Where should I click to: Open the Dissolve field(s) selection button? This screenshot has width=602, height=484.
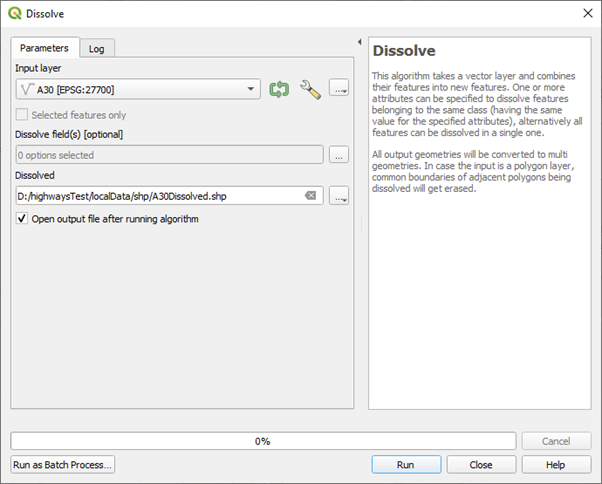[x=339, y=155]
